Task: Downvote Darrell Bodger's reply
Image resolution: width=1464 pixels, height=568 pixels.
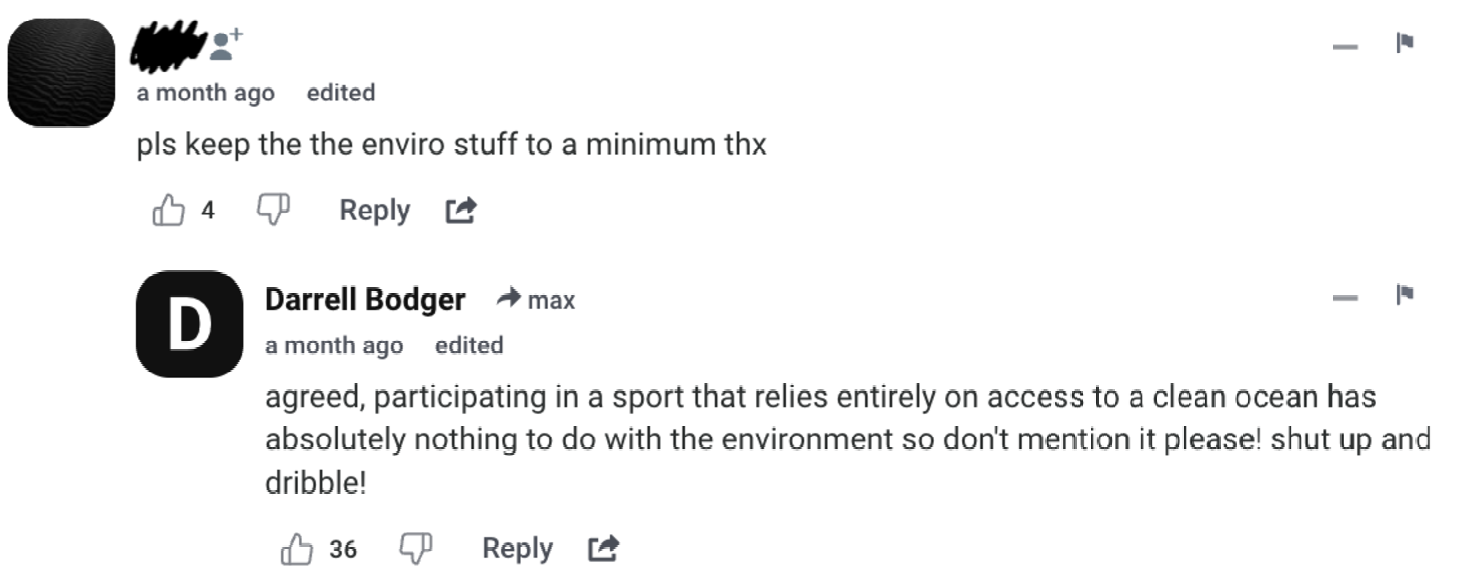Action: (x=415, y=548)
